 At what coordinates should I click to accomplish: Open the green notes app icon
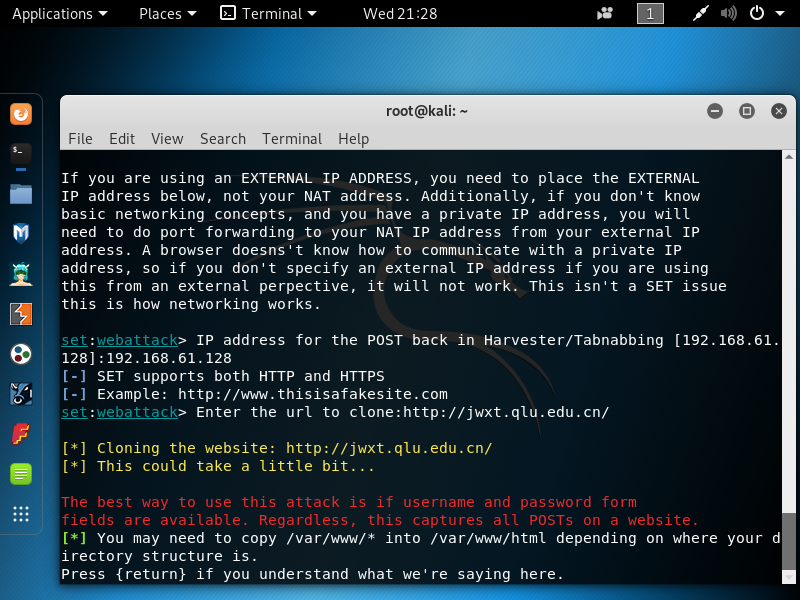click(21, 474)
